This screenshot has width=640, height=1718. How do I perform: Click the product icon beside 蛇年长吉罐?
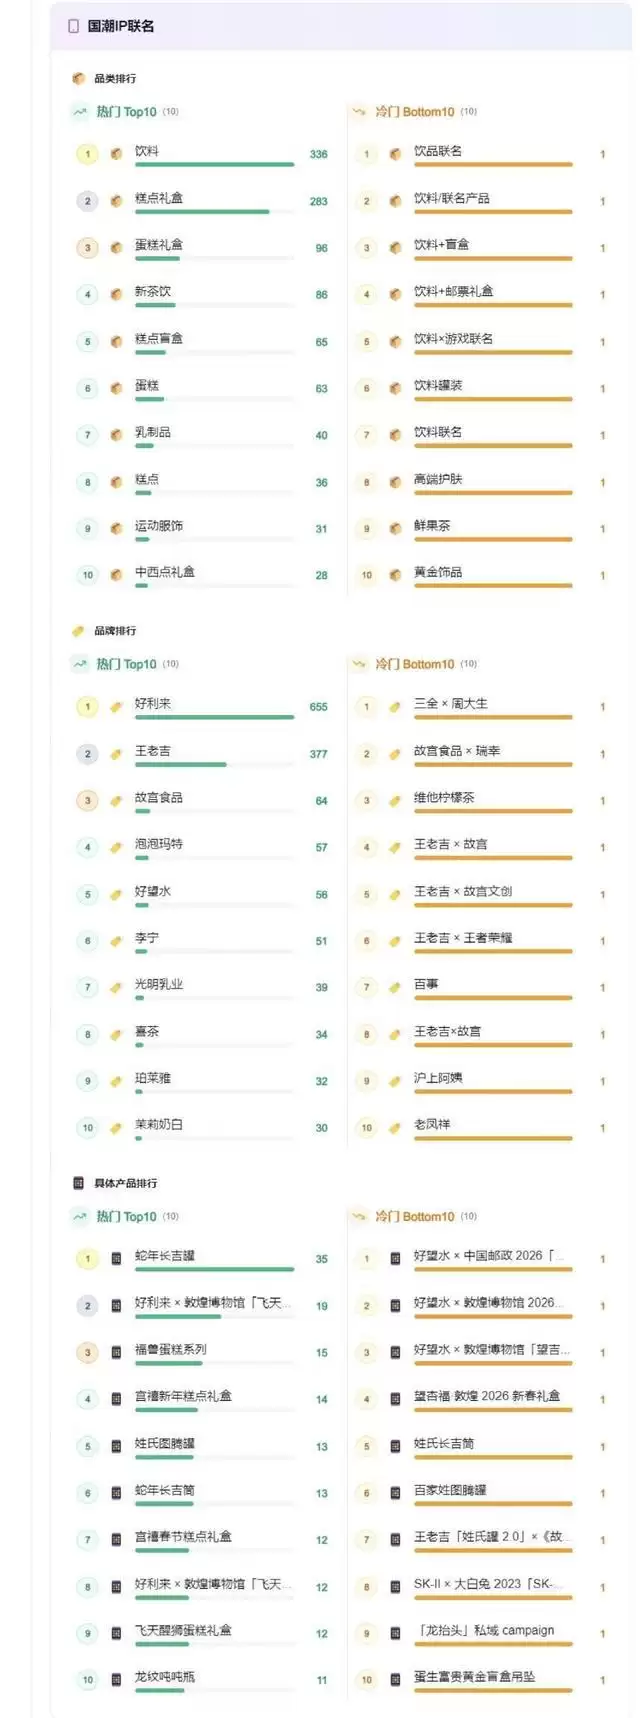click(116, 1259)
